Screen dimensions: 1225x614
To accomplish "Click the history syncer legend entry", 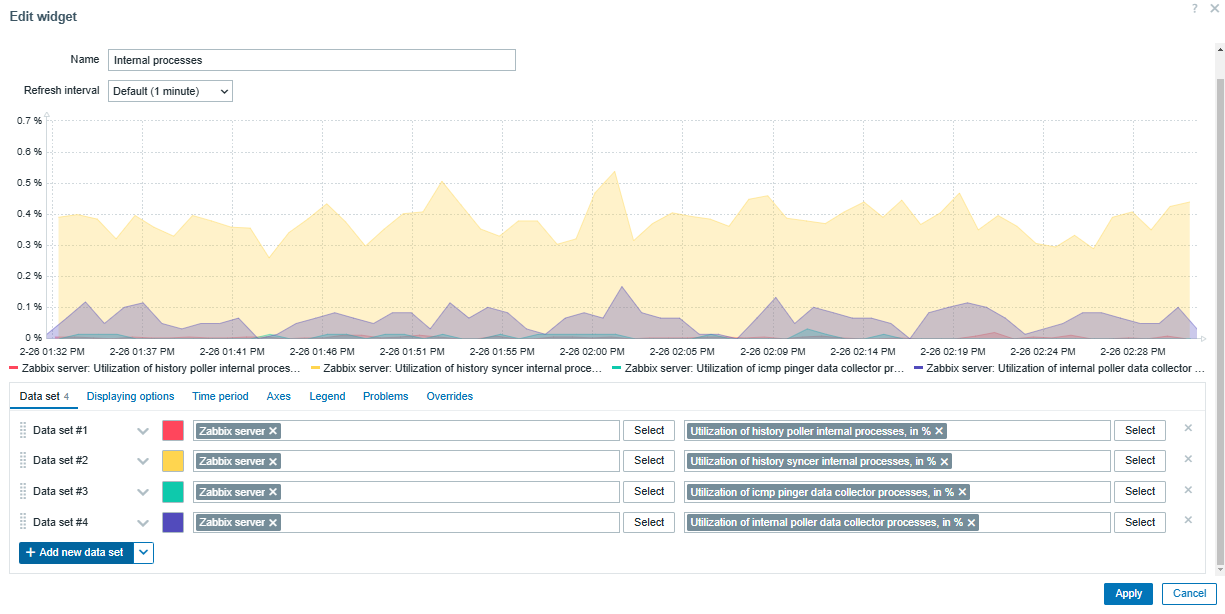I will click(x=456, y=368).
